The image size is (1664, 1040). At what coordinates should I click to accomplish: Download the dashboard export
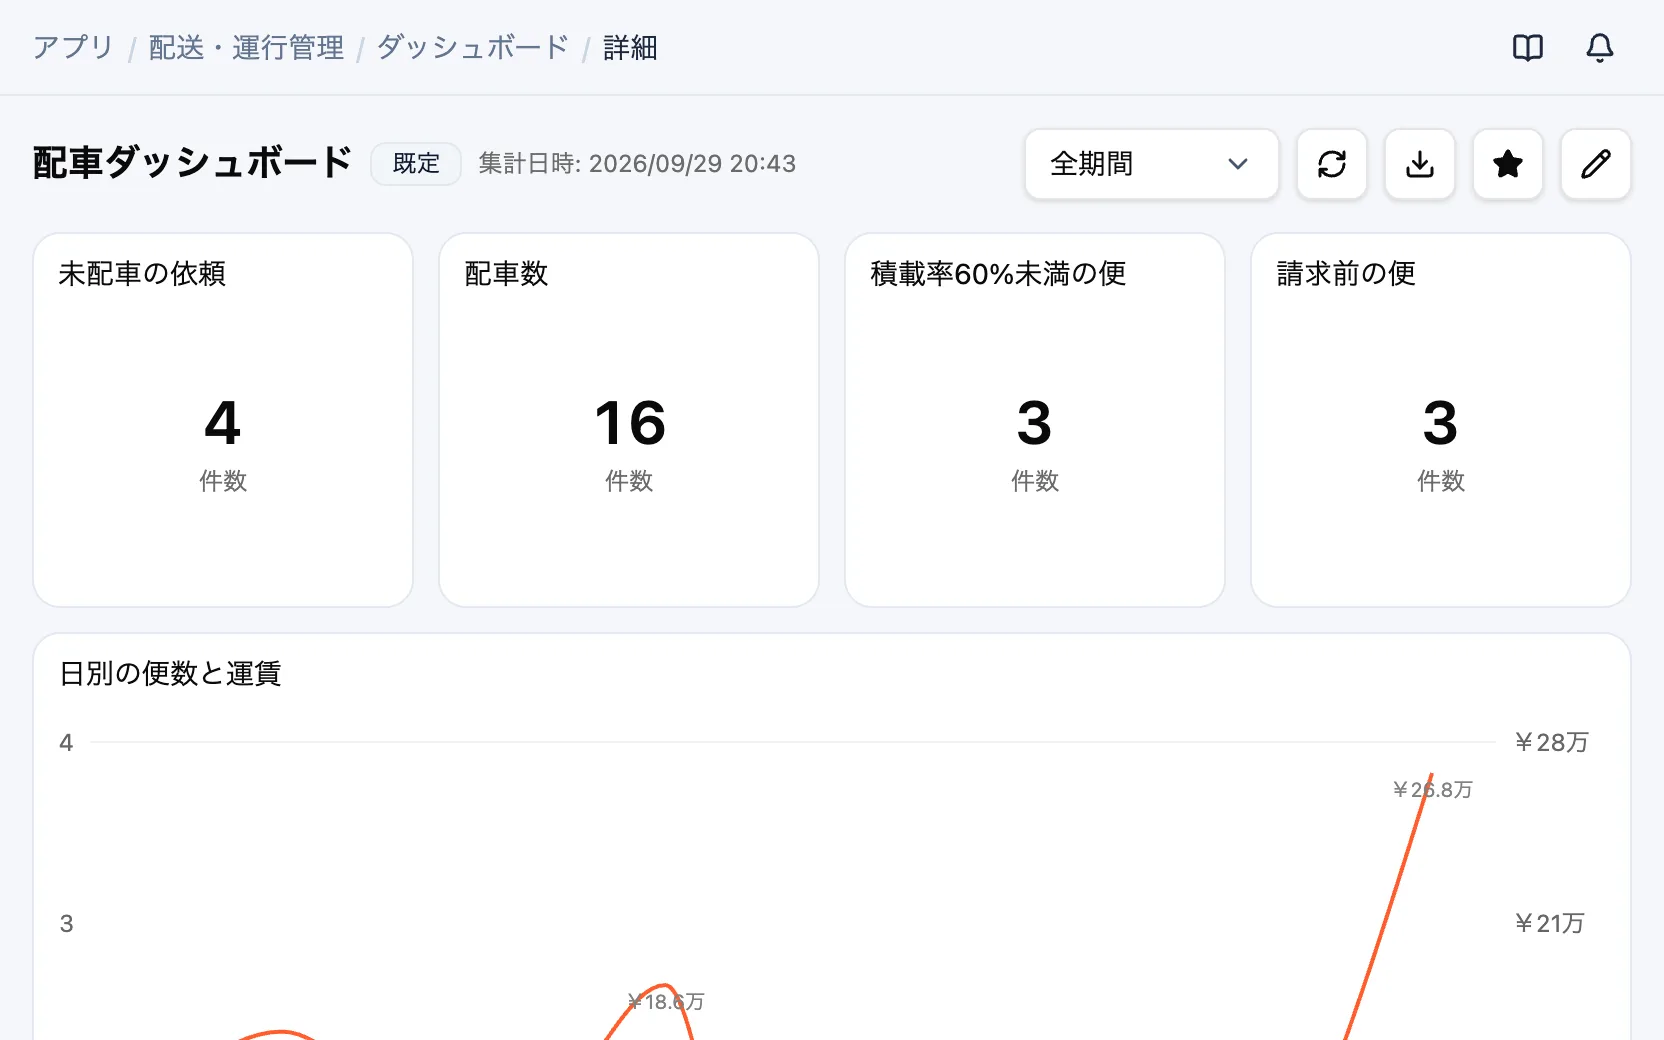point(1420,164)
